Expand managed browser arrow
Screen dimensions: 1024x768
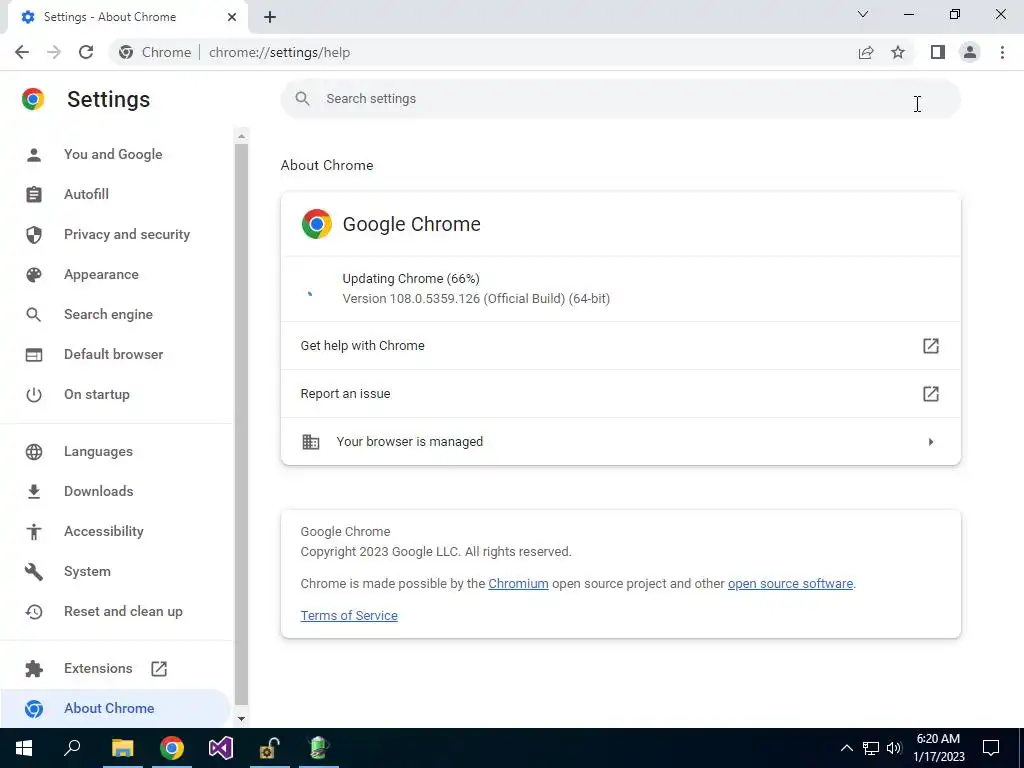click(x=931, y=442)
